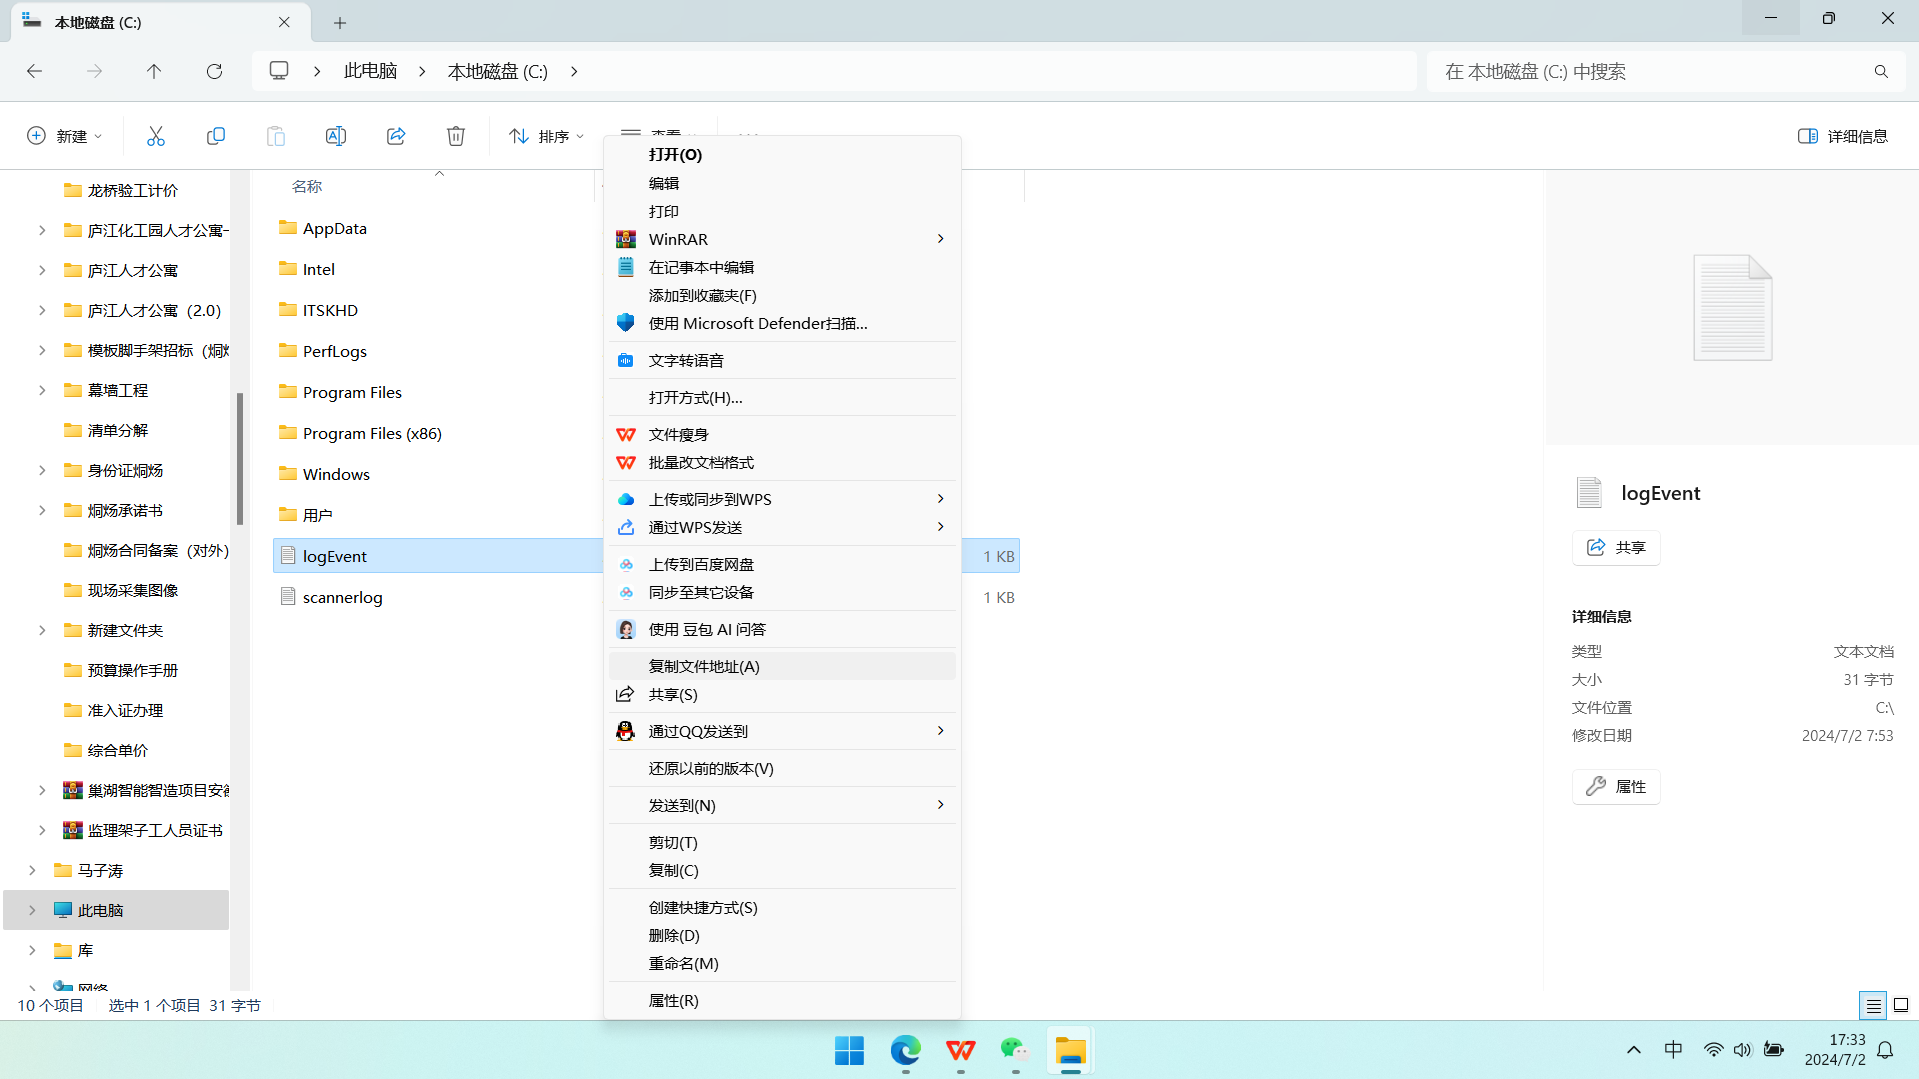Expand 上传或同步到WPS submenu

(940, 499)
